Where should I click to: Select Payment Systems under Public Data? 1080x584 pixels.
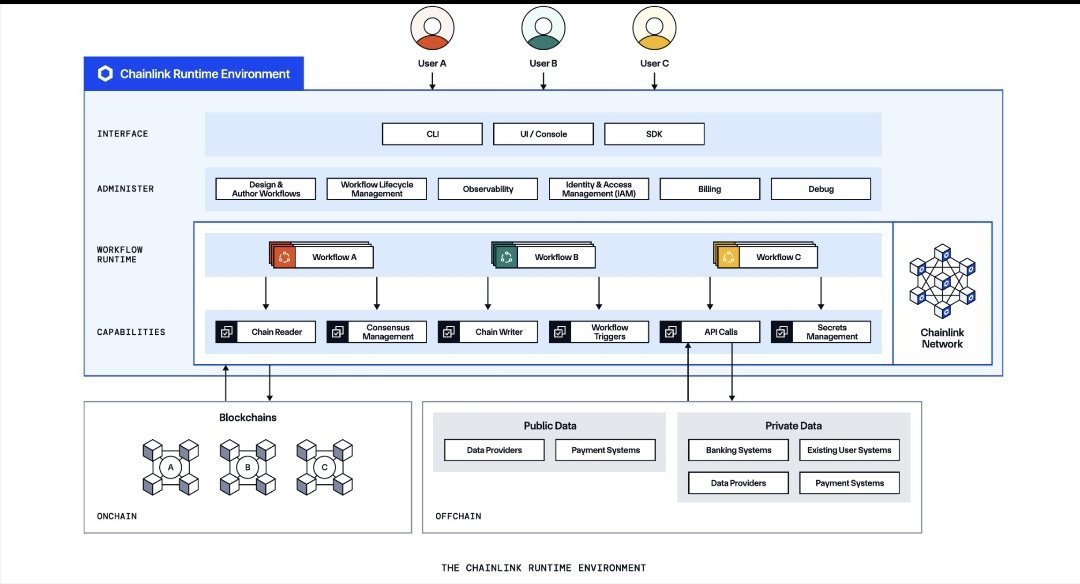pyautogui.click(x=605, y=450)
